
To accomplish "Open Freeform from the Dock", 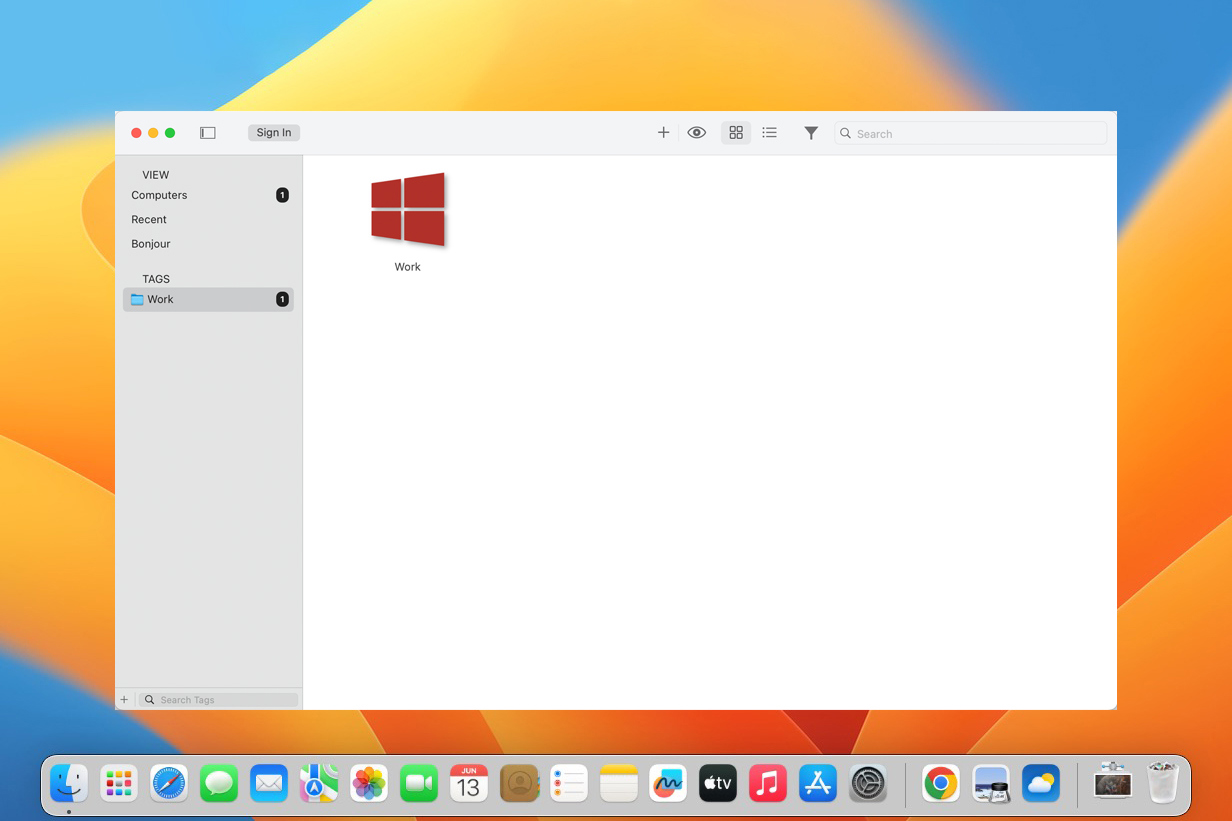I will tap(668, 783).
